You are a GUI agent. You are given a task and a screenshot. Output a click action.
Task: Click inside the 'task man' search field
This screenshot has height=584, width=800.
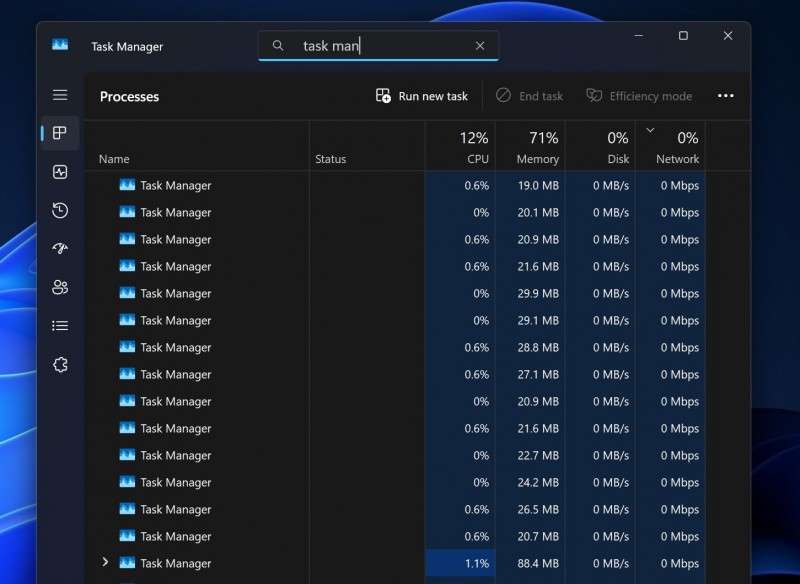378,46
